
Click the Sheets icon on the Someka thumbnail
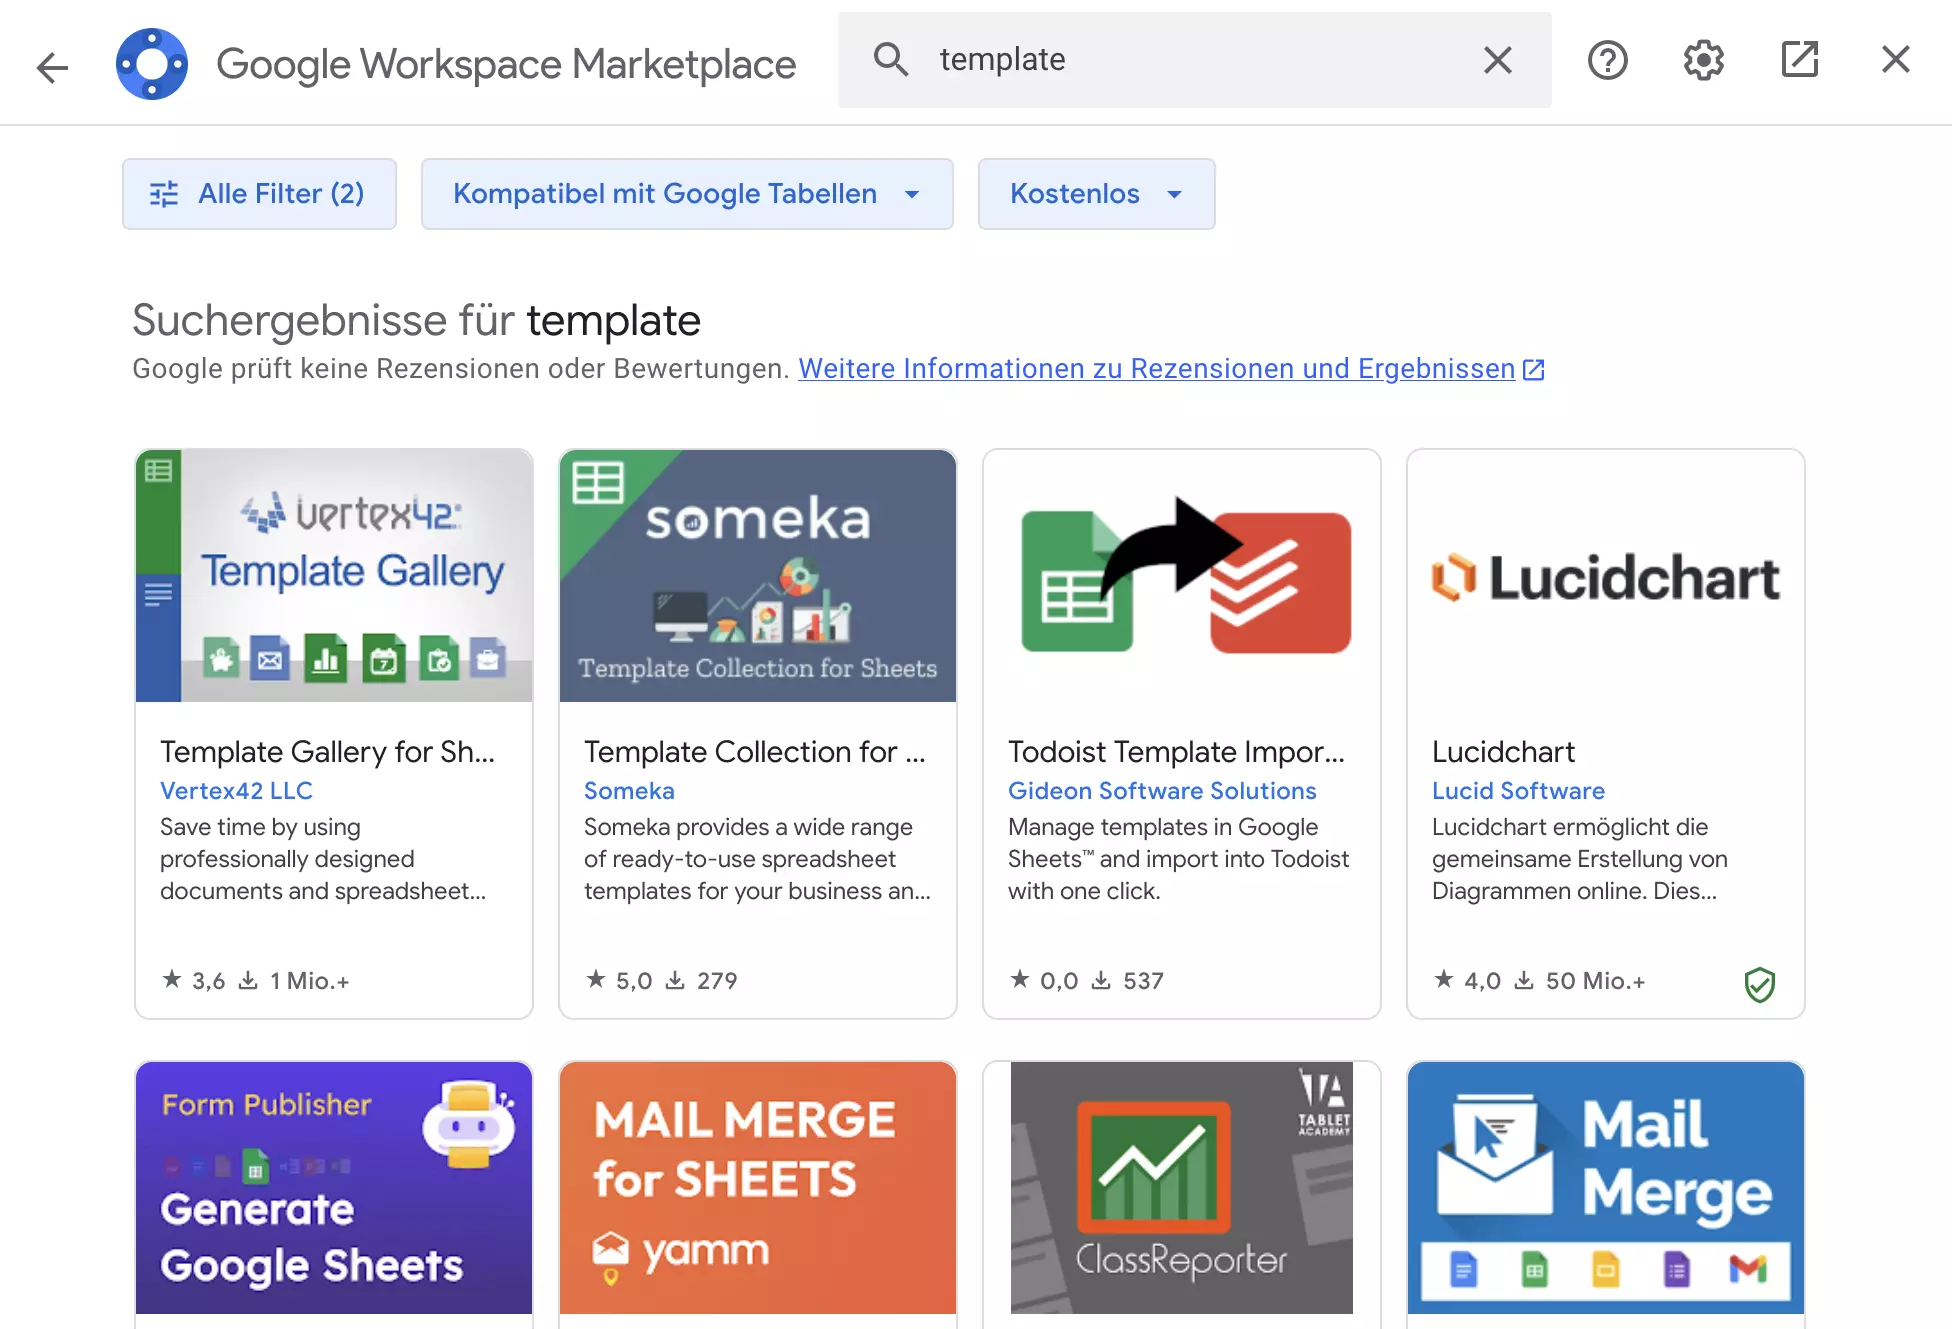click(x=598, y=483)
